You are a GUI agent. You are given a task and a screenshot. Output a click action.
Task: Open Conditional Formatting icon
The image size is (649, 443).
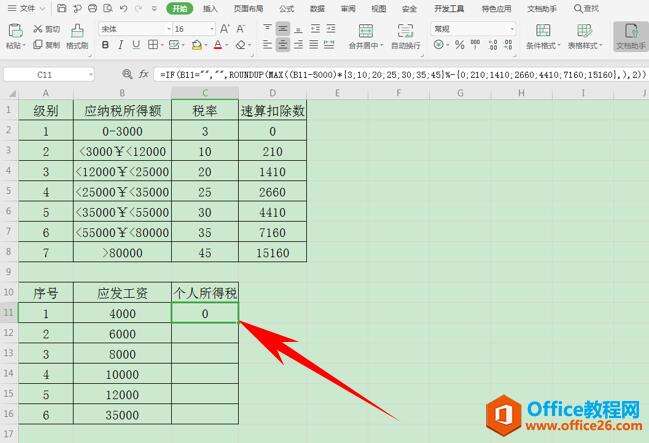pos(543,31)
